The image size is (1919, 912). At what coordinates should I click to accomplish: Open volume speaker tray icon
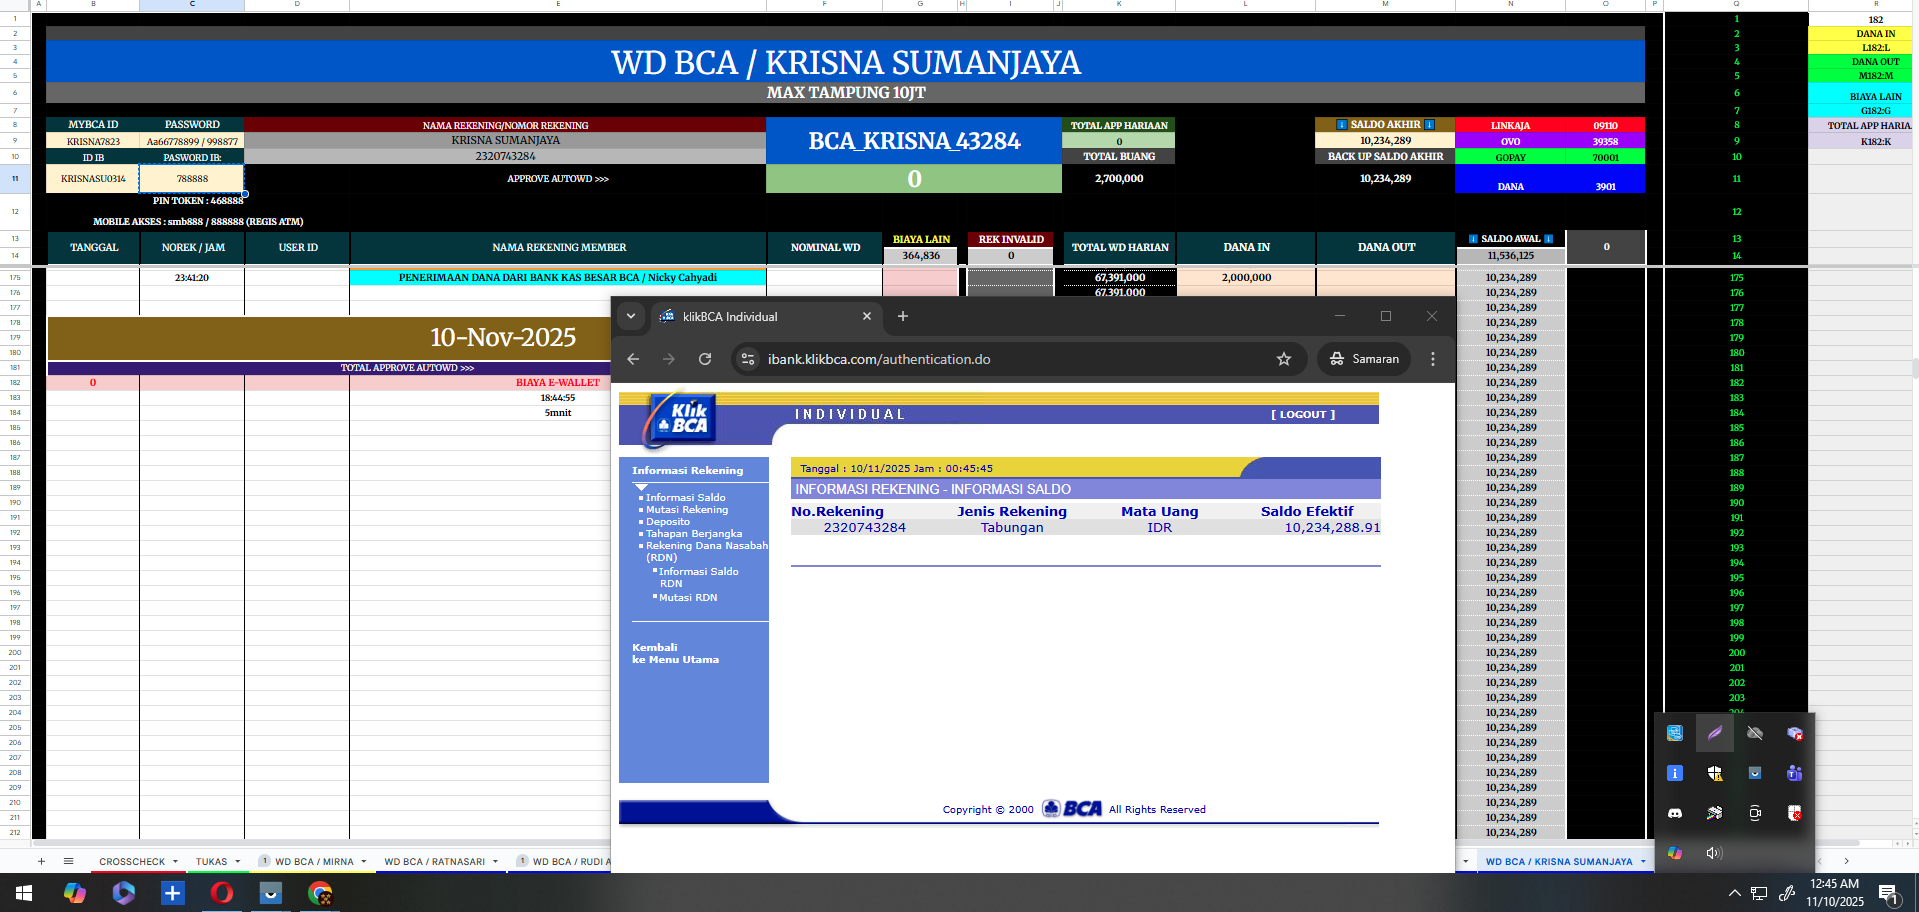click(1715, 853)
